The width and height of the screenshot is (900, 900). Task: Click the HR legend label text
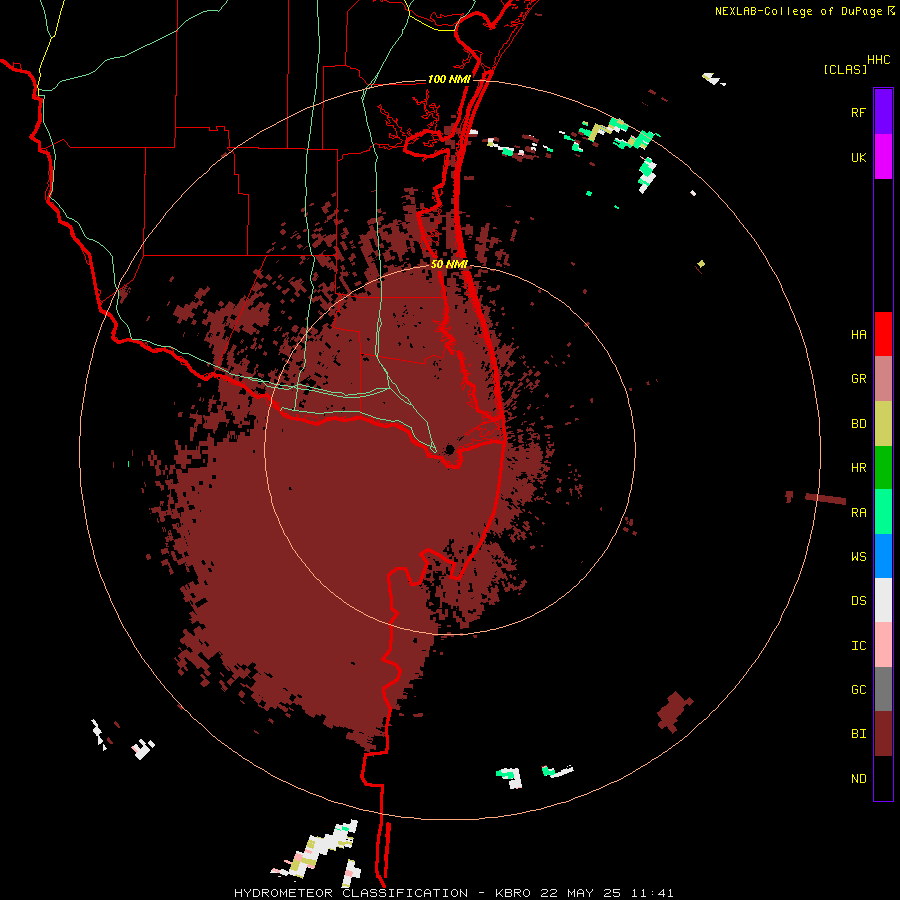click(x=858, y=468)
